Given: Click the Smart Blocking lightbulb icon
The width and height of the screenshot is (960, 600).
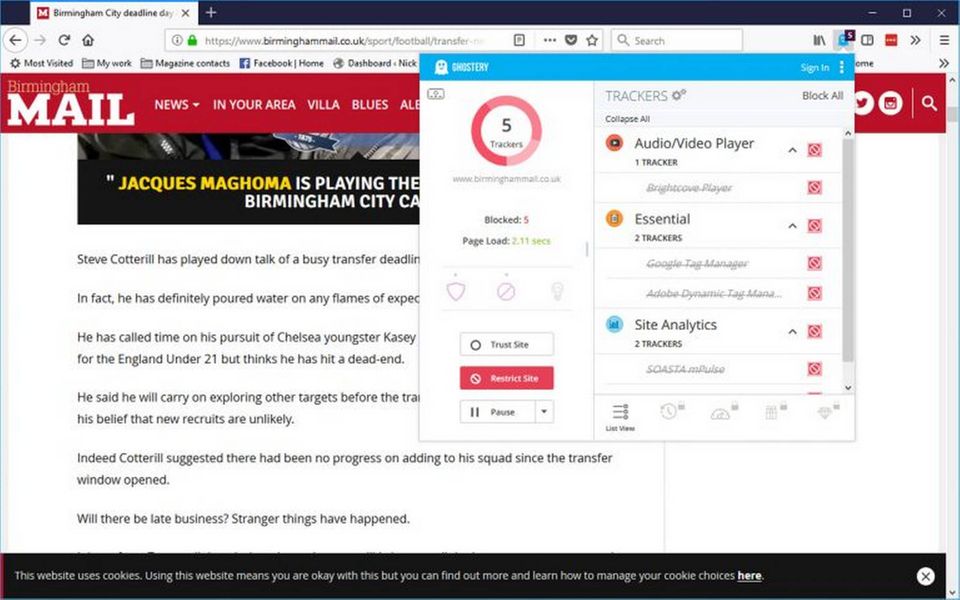Looking at the screenshot, I should coord(558,291).
